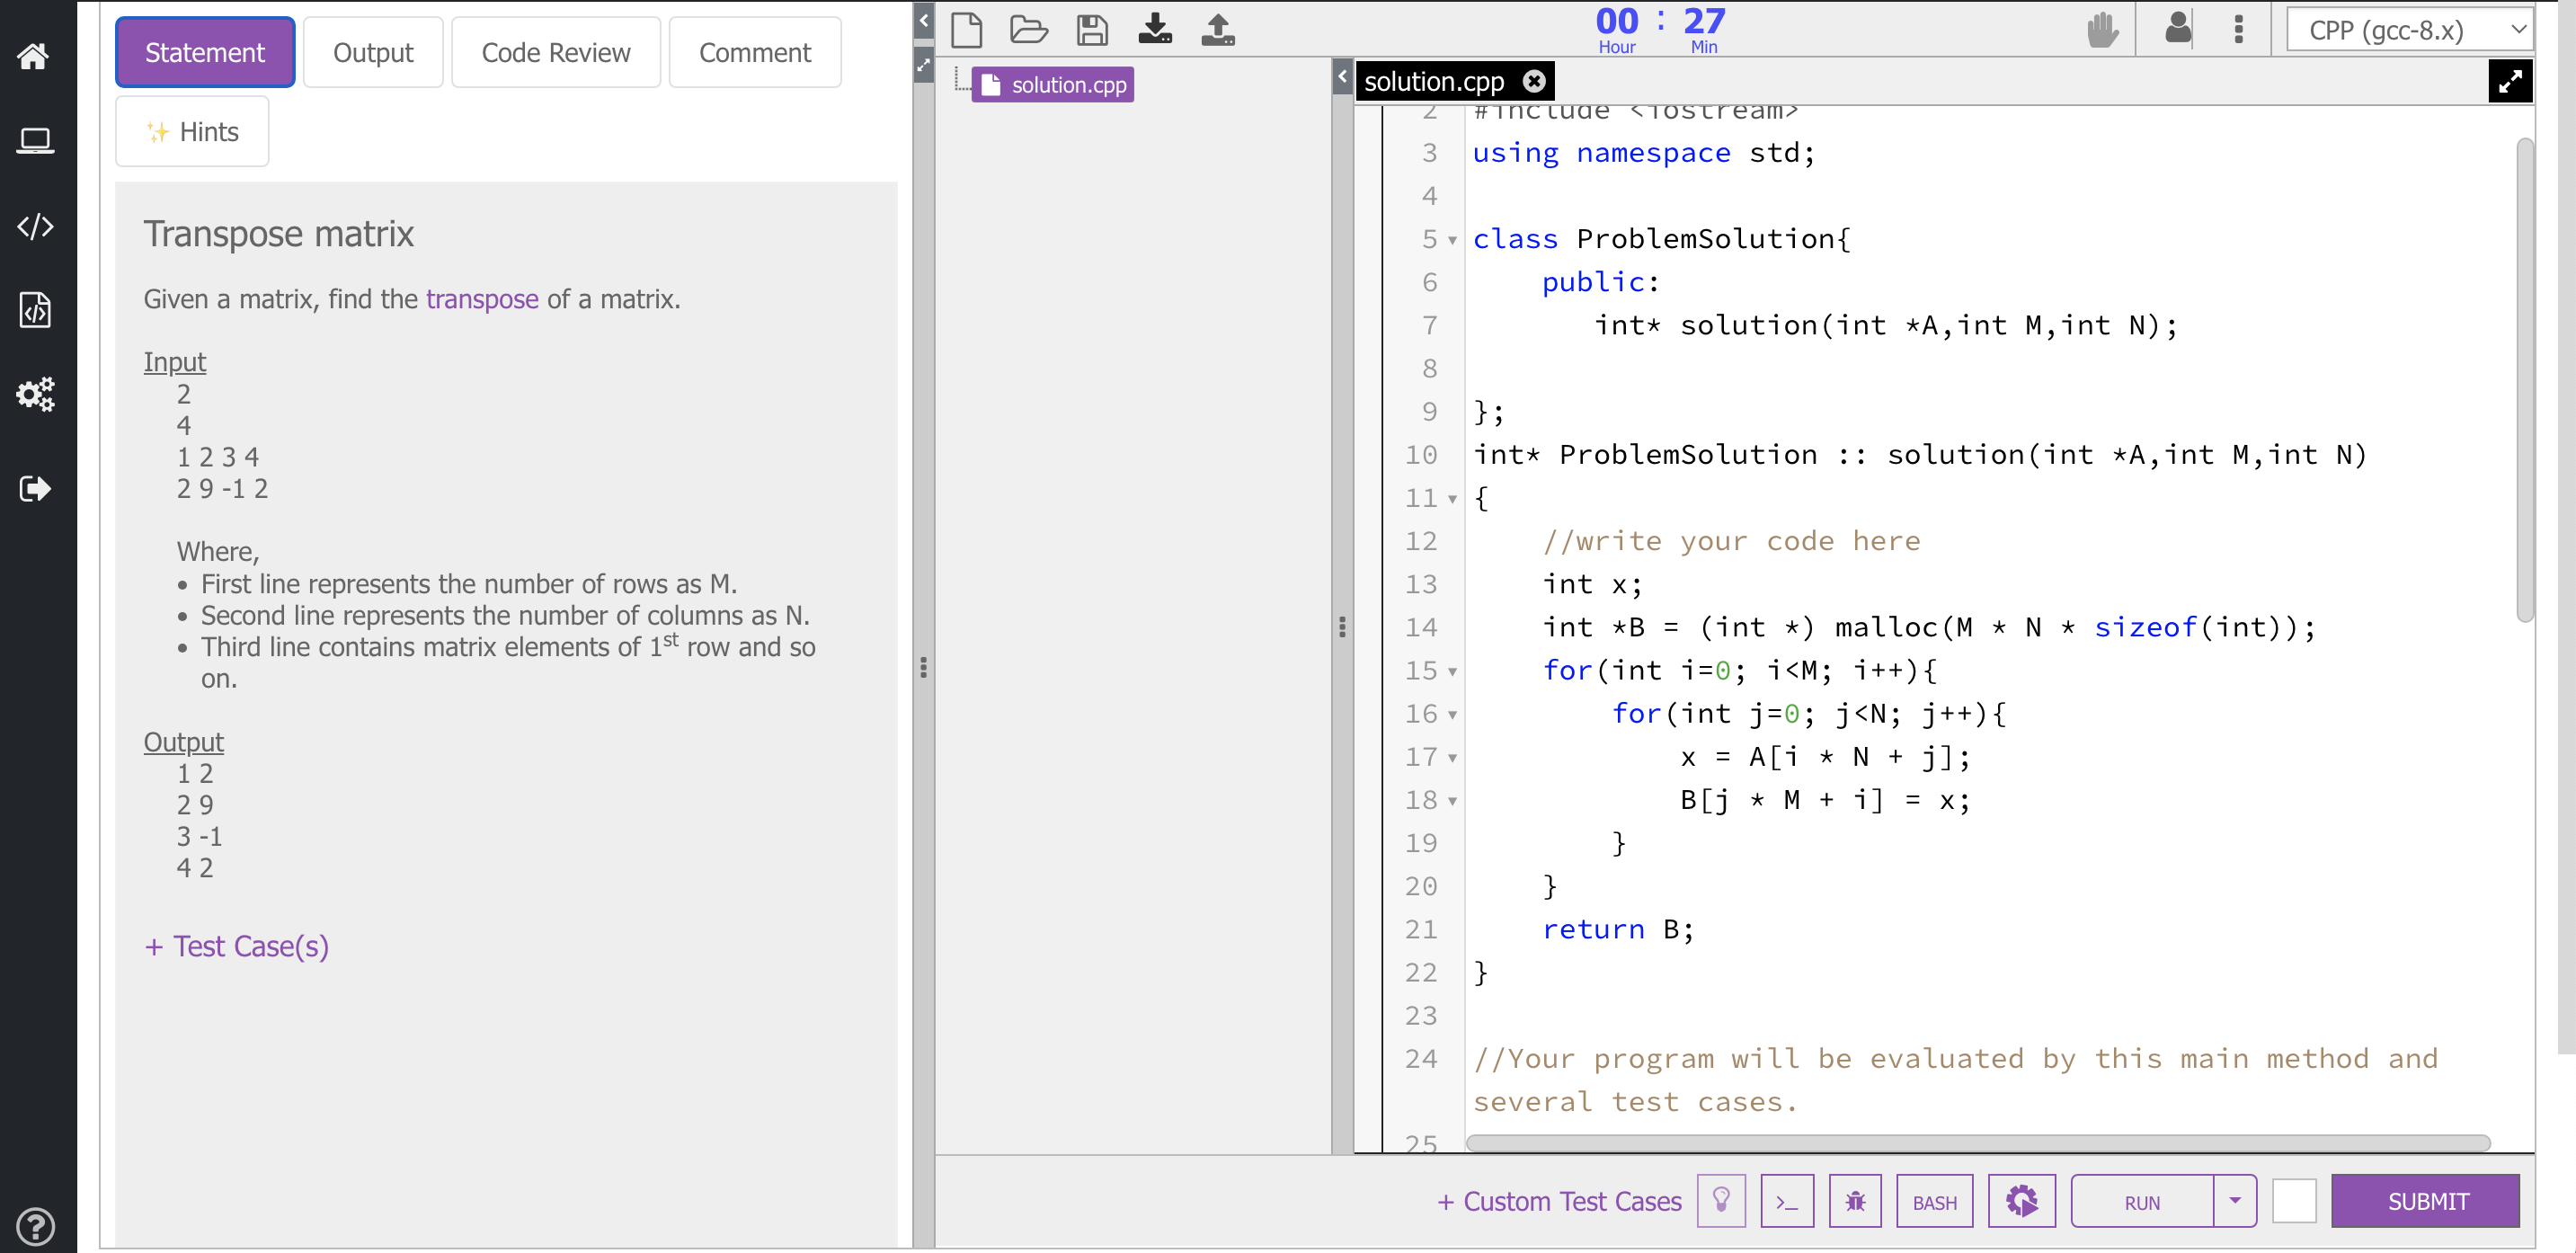Check the checkbox beside SUBMIT
2576x1253 pixels.
(2294, 1201)
